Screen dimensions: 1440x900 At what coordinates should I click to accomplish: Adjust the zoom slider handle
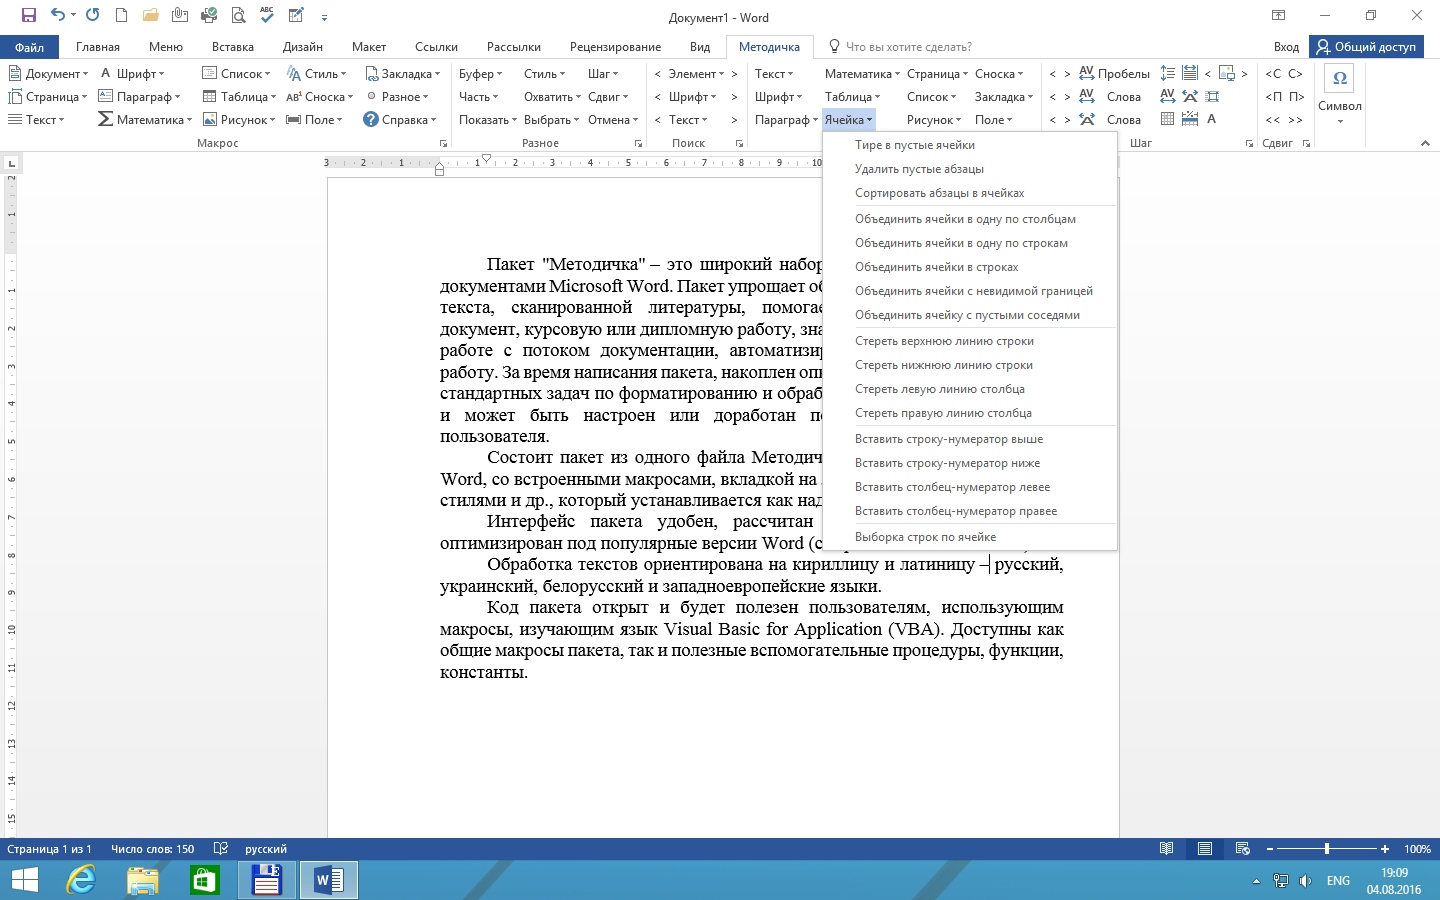pyautogui.click(x=1327, y=849)
